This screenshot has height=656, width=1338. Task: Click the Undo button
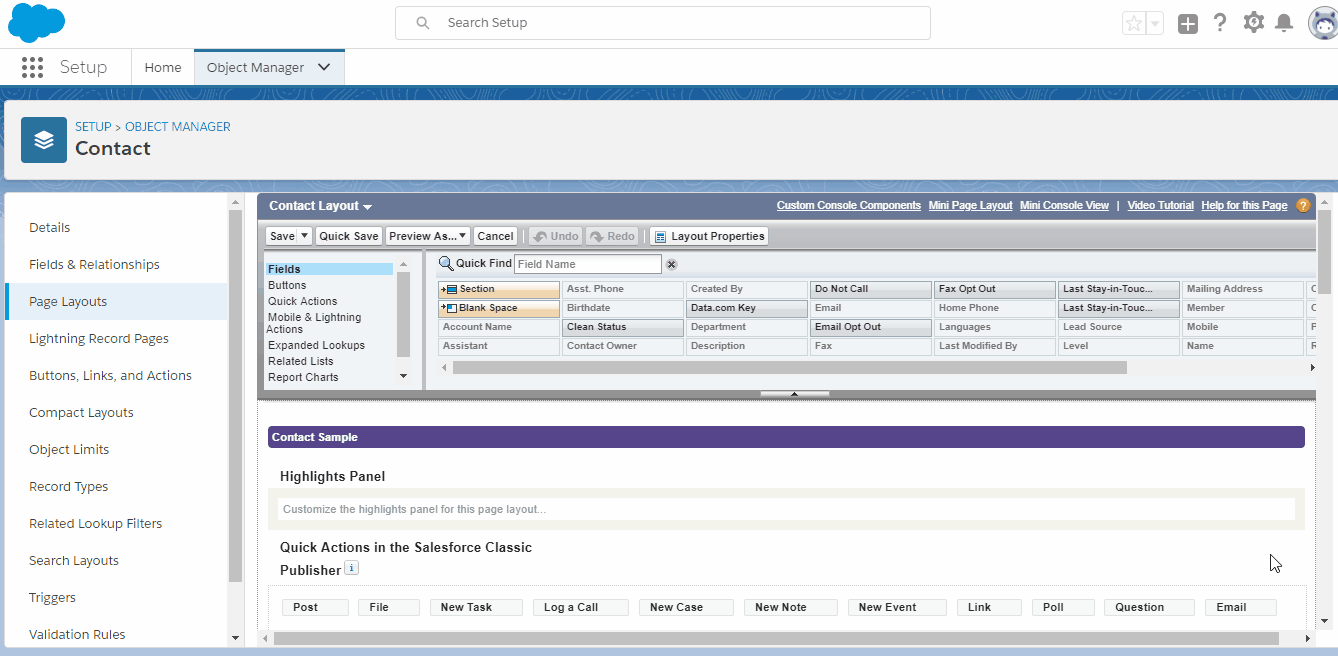coord(556,236)
